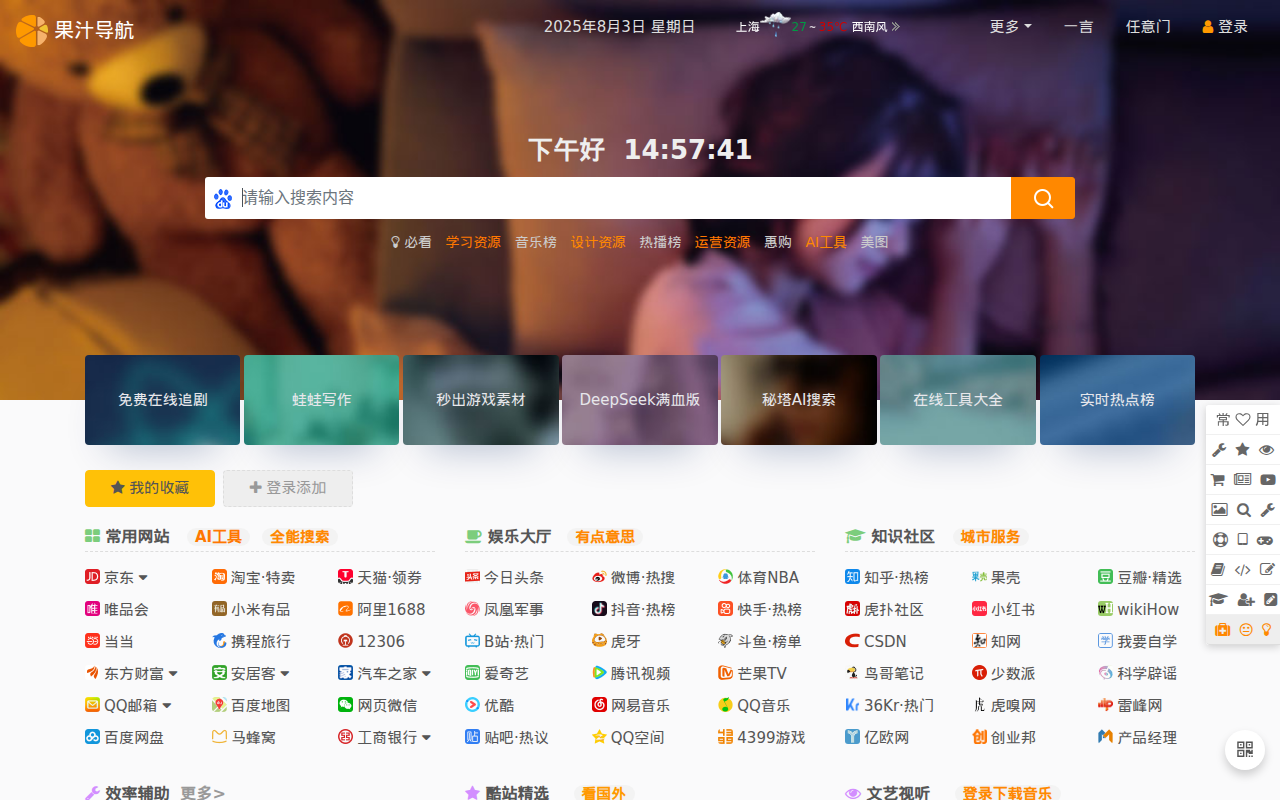Screen dimensions: 1280x800
Task: Click the eye icon in the side panel
Action: point(1267,450)
